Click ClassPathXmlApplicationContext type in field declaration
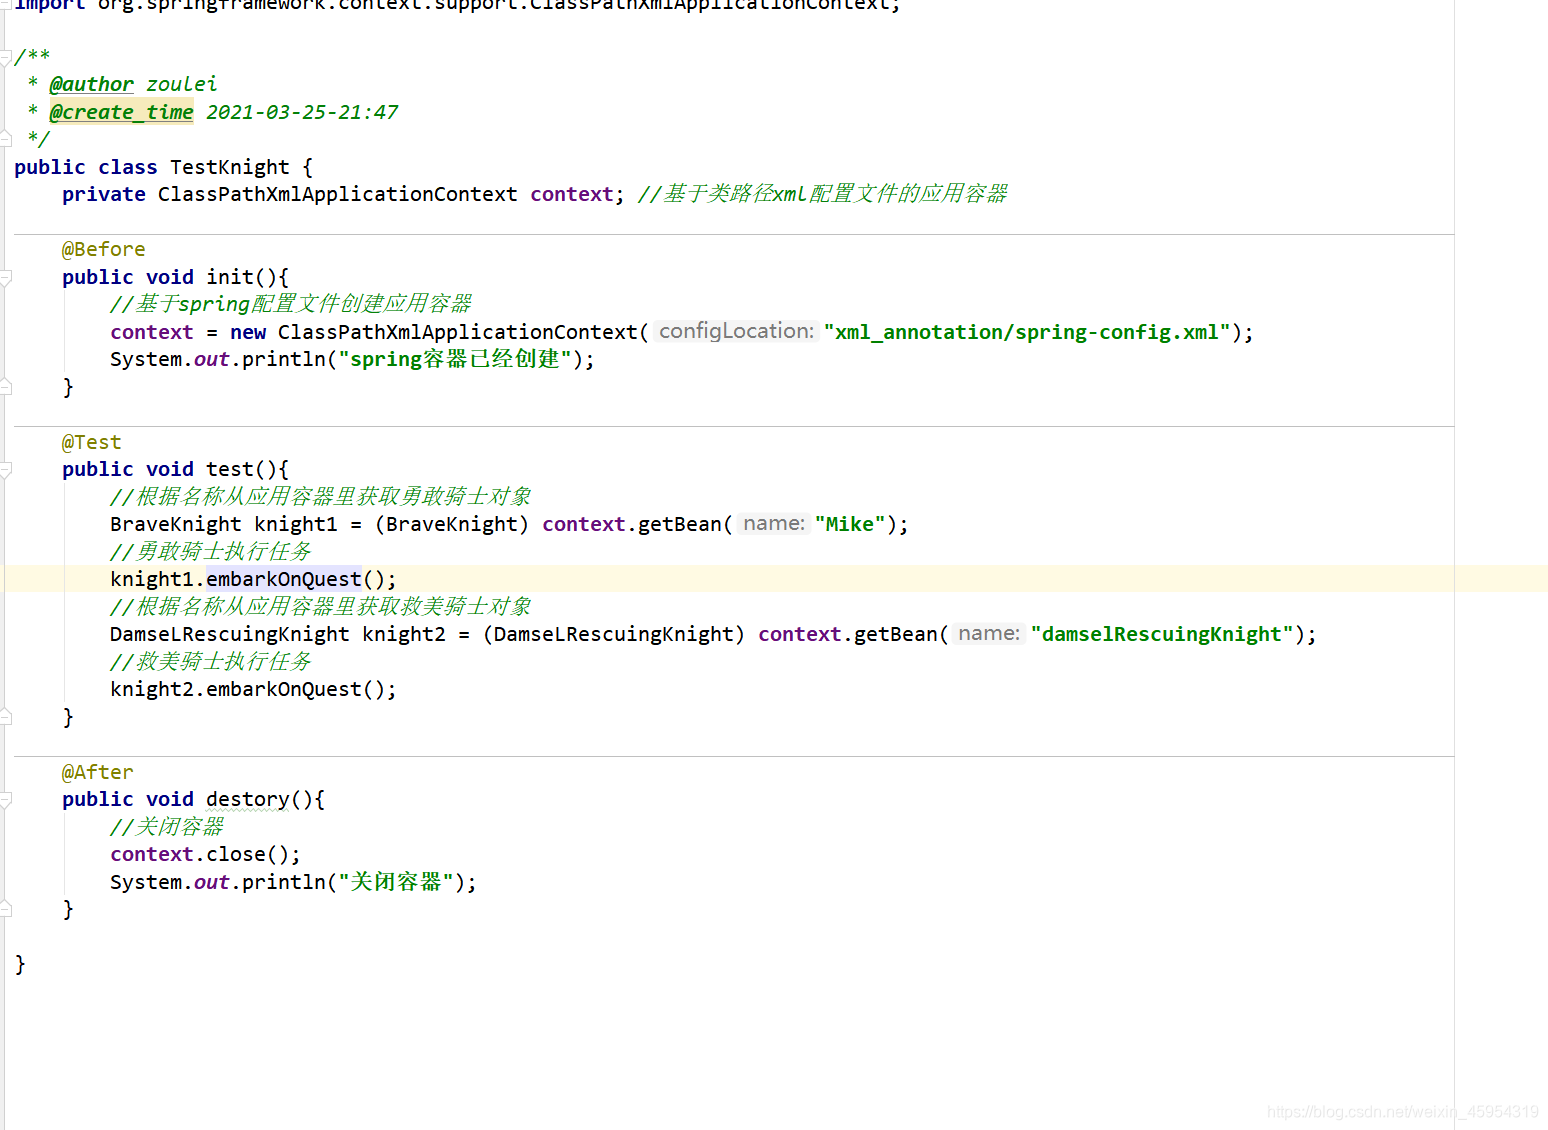1548x1130 pixels. point(338,194)
